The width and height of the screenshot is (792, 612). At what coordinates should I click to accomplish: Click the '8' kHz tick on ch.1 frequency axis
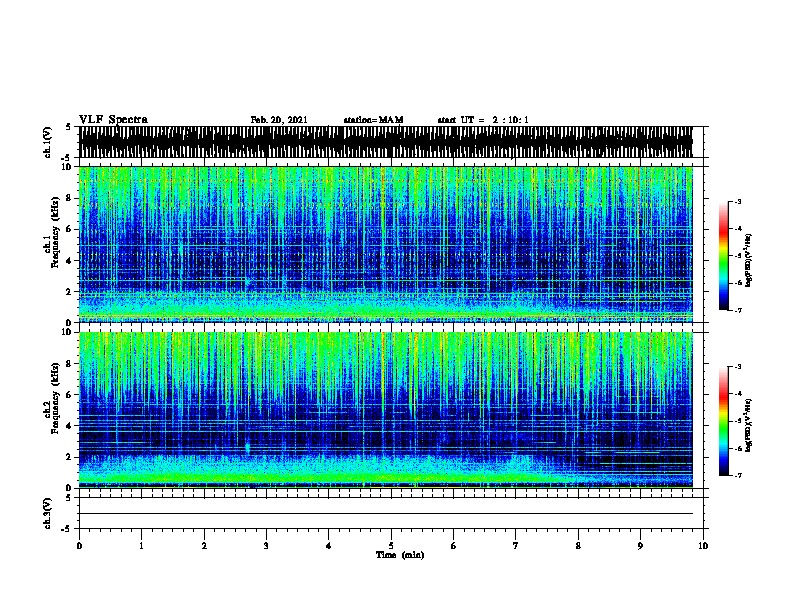tap(69, 198)
